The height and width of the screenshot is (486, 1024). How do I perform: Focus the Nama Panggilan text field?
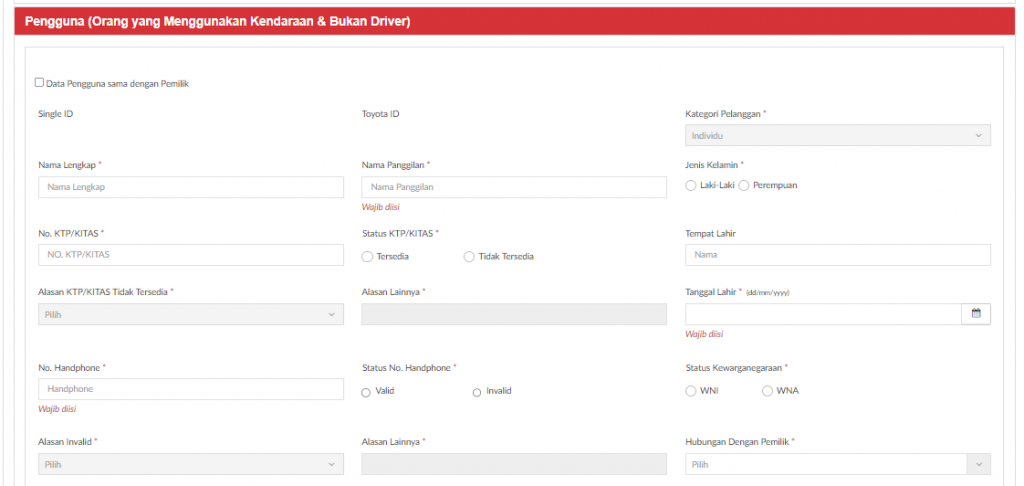pos(514,187)
